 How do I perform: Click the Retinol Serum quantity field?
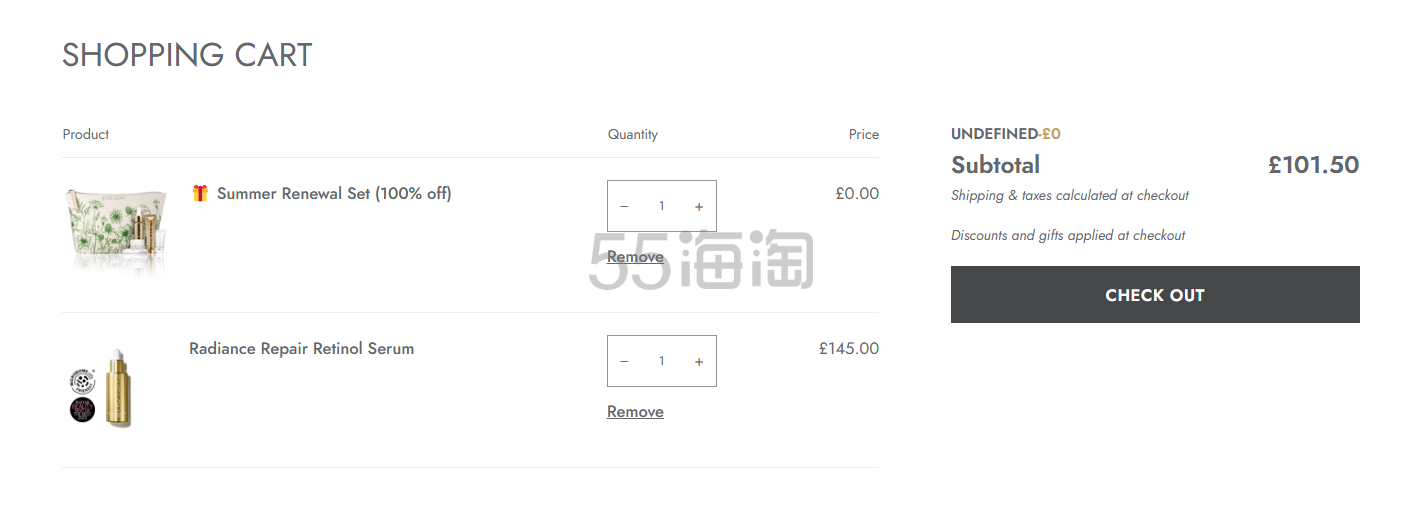coord(661,362)
